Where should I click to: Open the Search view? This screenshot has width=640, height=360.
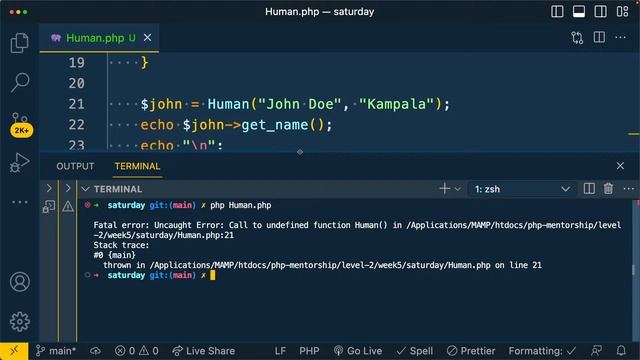[x=19, y=82]
